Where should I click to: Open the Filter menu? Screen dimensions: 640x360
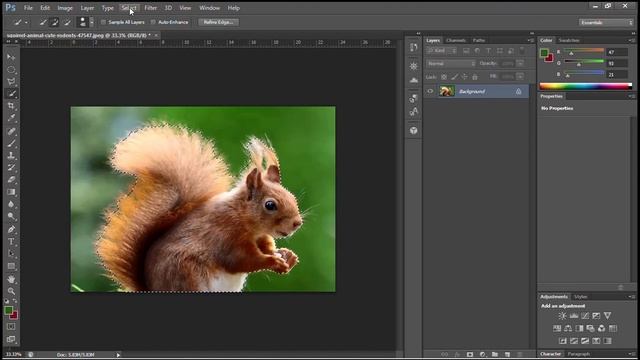151,8
